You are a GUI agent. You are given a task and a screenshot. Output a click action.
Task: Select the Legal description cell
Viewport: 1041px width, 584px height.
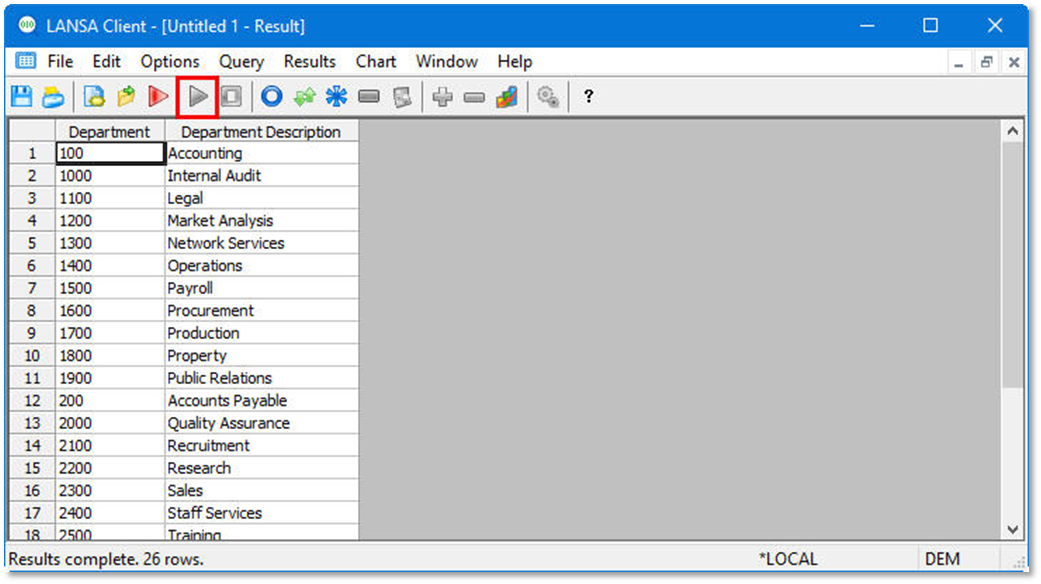point(261,198)
